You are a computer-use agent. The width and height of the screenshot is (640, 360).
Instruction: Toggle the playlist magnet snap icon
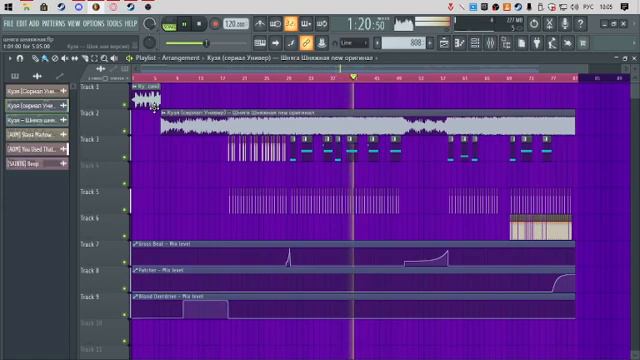[x=20, y=58]
